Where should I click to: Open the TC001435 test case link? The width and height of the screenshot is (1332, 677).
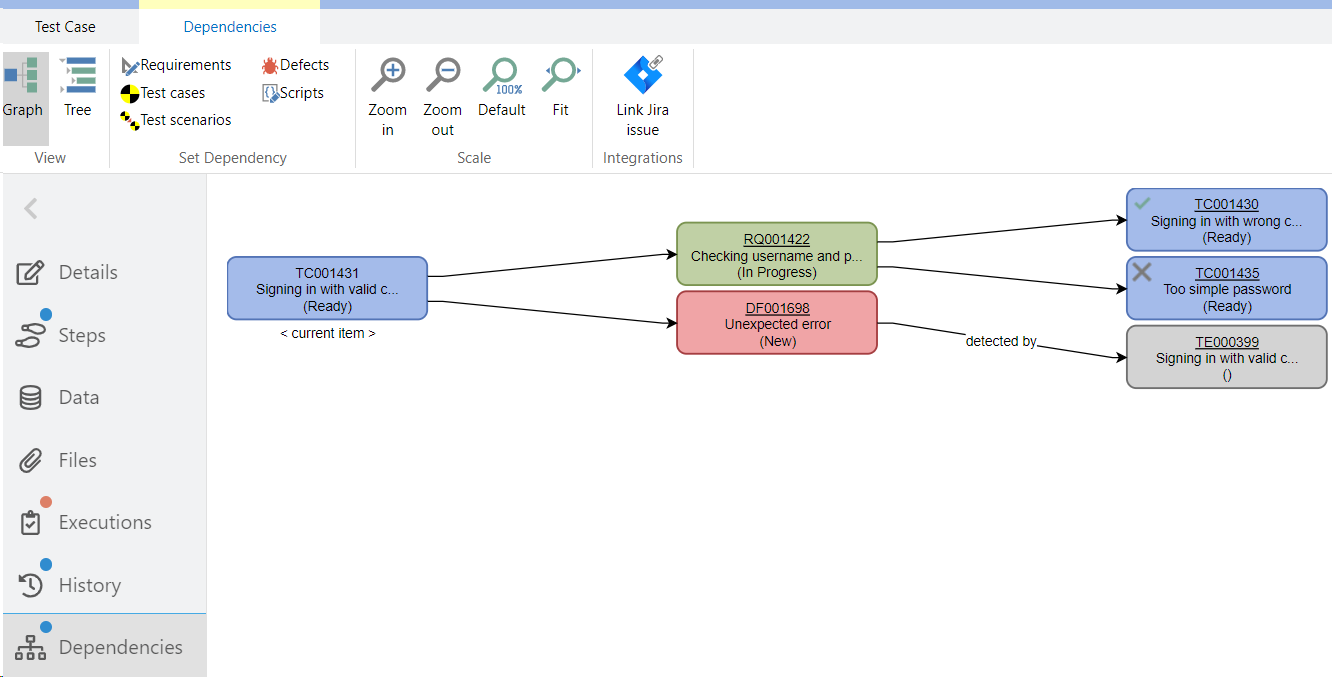[x=1226, y=273]
